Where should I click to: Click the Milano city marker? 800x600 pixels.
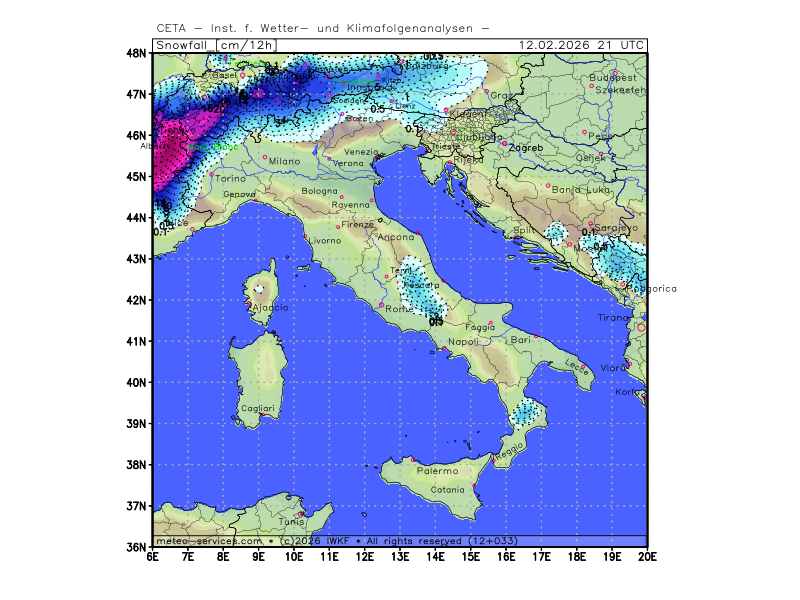tap(265, 157)
